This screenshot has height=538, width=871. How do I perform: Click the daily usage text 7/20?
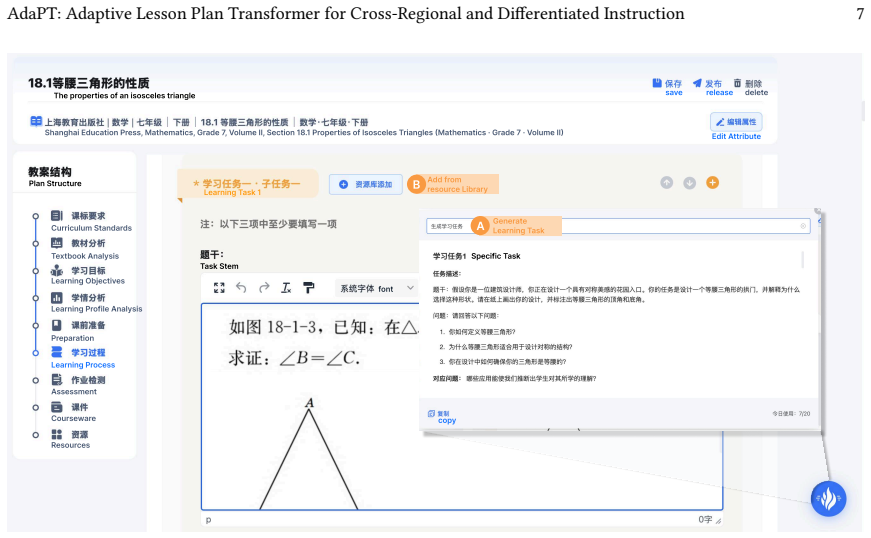pos(791,414)
